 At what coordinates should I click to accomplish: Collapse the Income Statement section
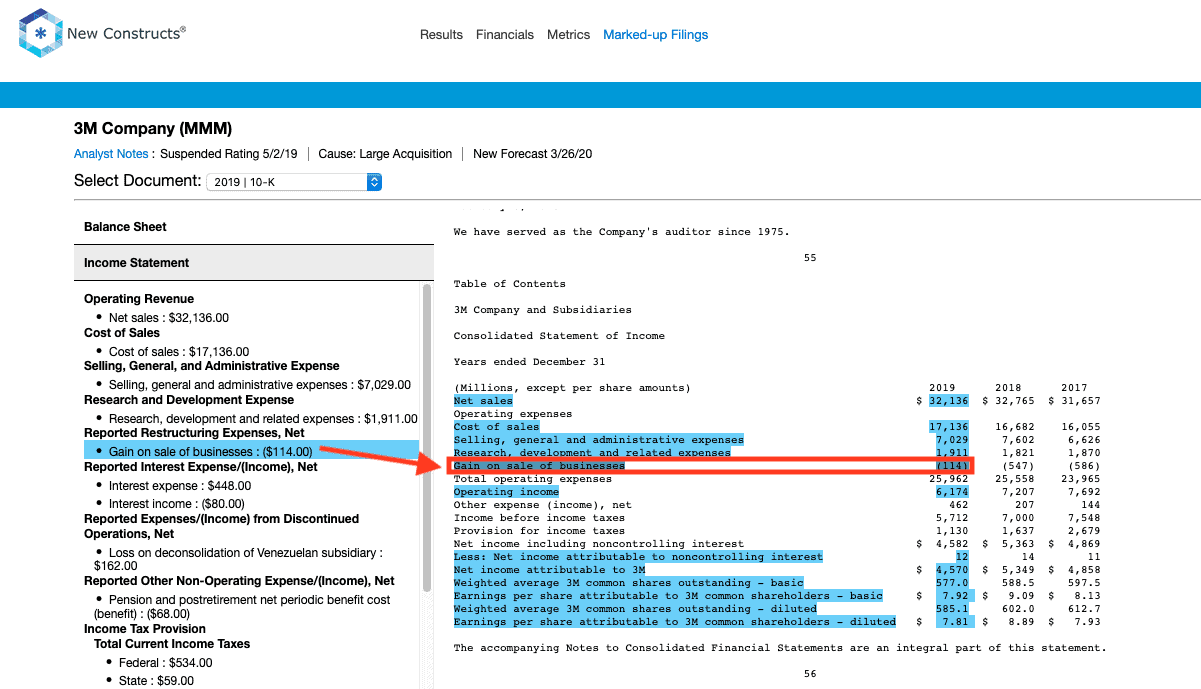click(x=254, y=263)
